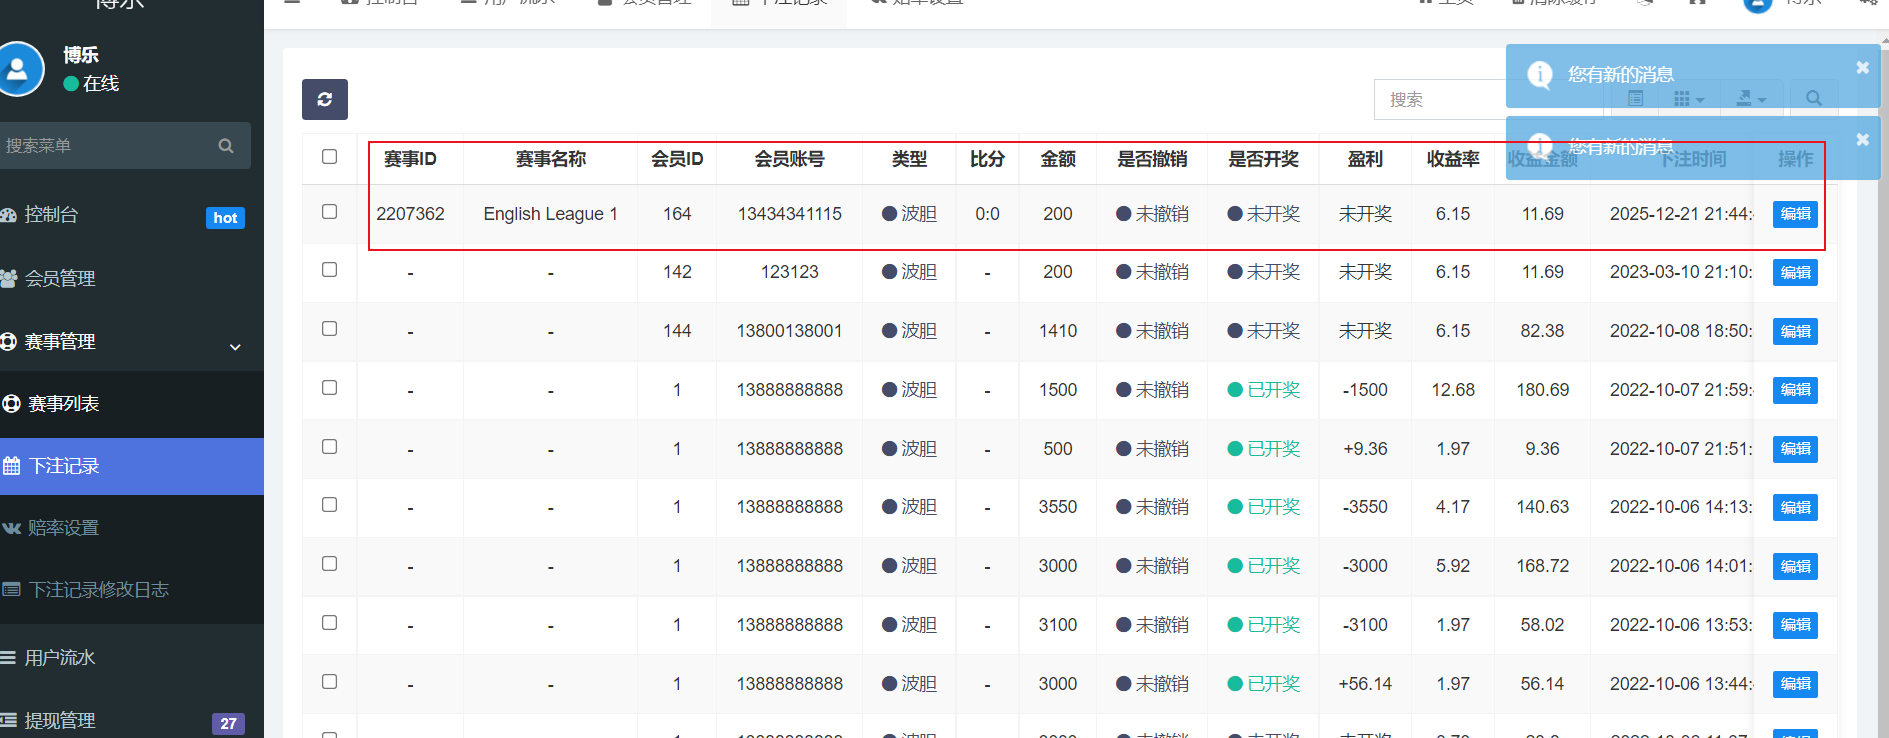Tick the checkbox for account 13800138001

pyautogui.click(x=329, y=329)
